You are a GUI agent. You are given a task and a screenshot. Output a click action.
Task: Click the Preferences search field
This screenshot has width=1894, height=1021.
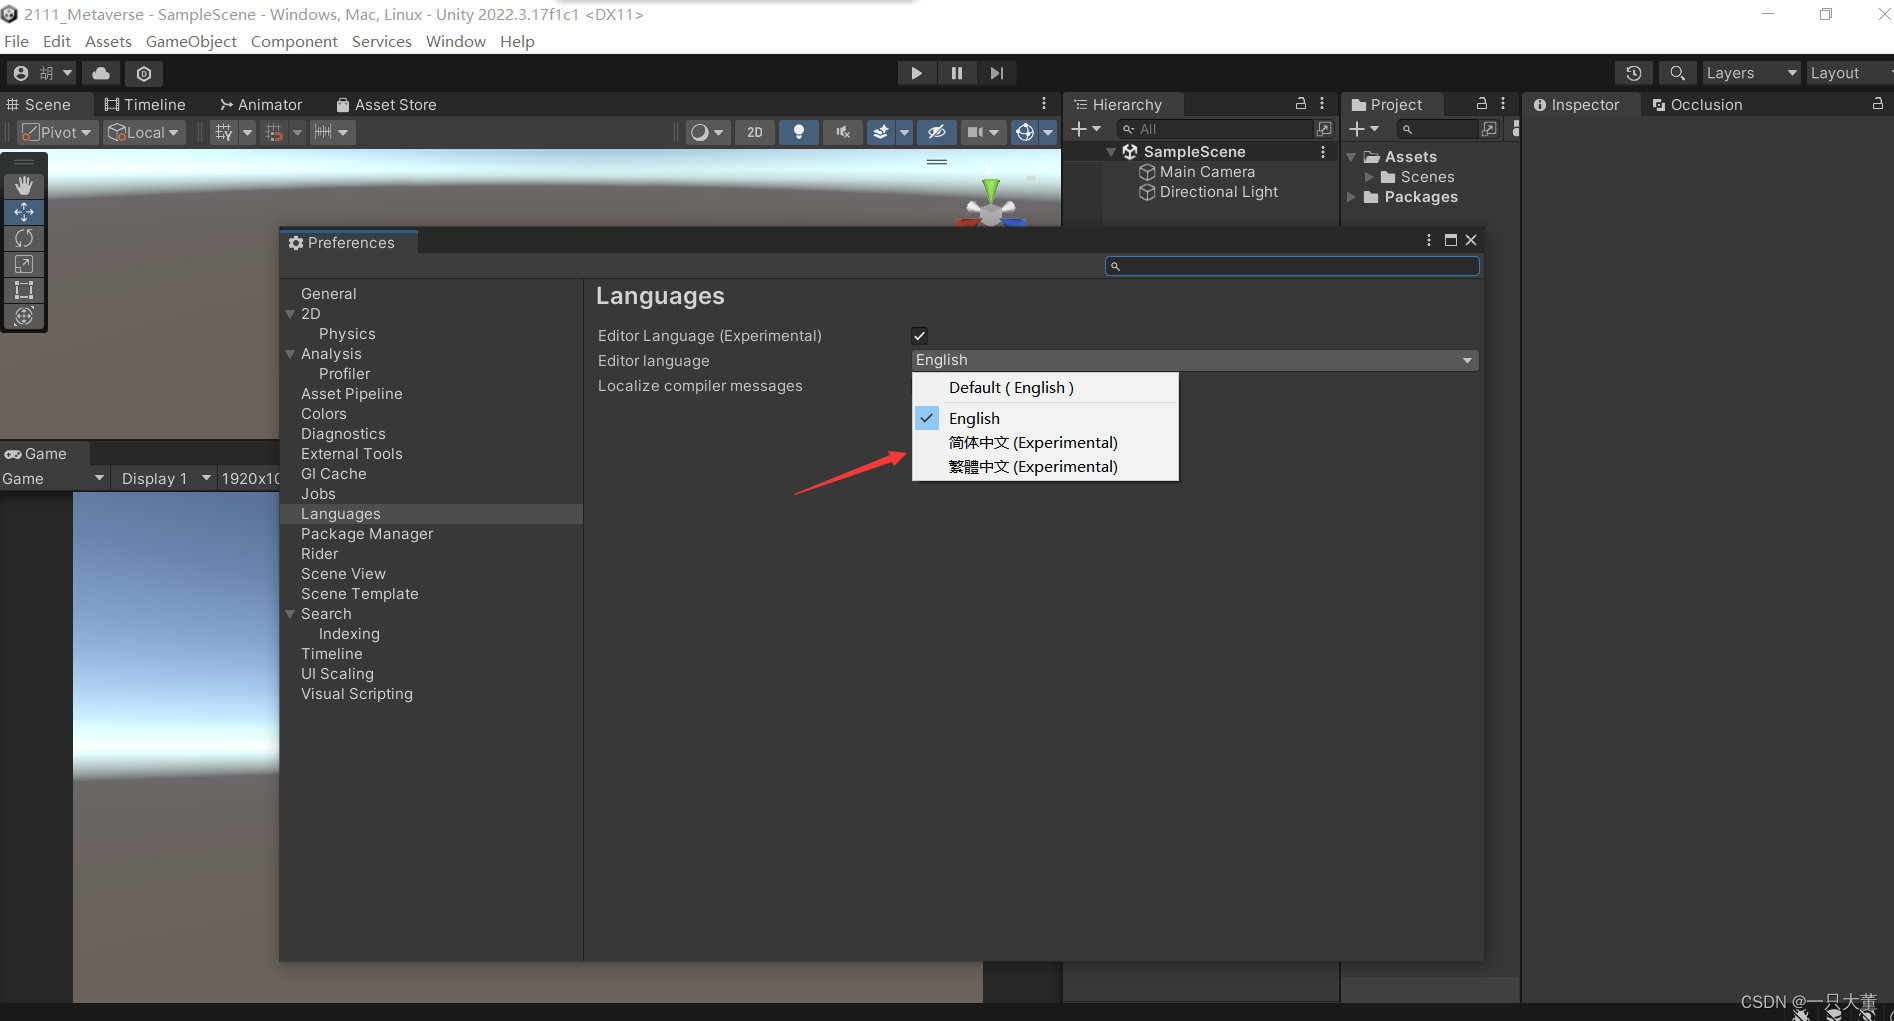click(x=1292, y=266)
